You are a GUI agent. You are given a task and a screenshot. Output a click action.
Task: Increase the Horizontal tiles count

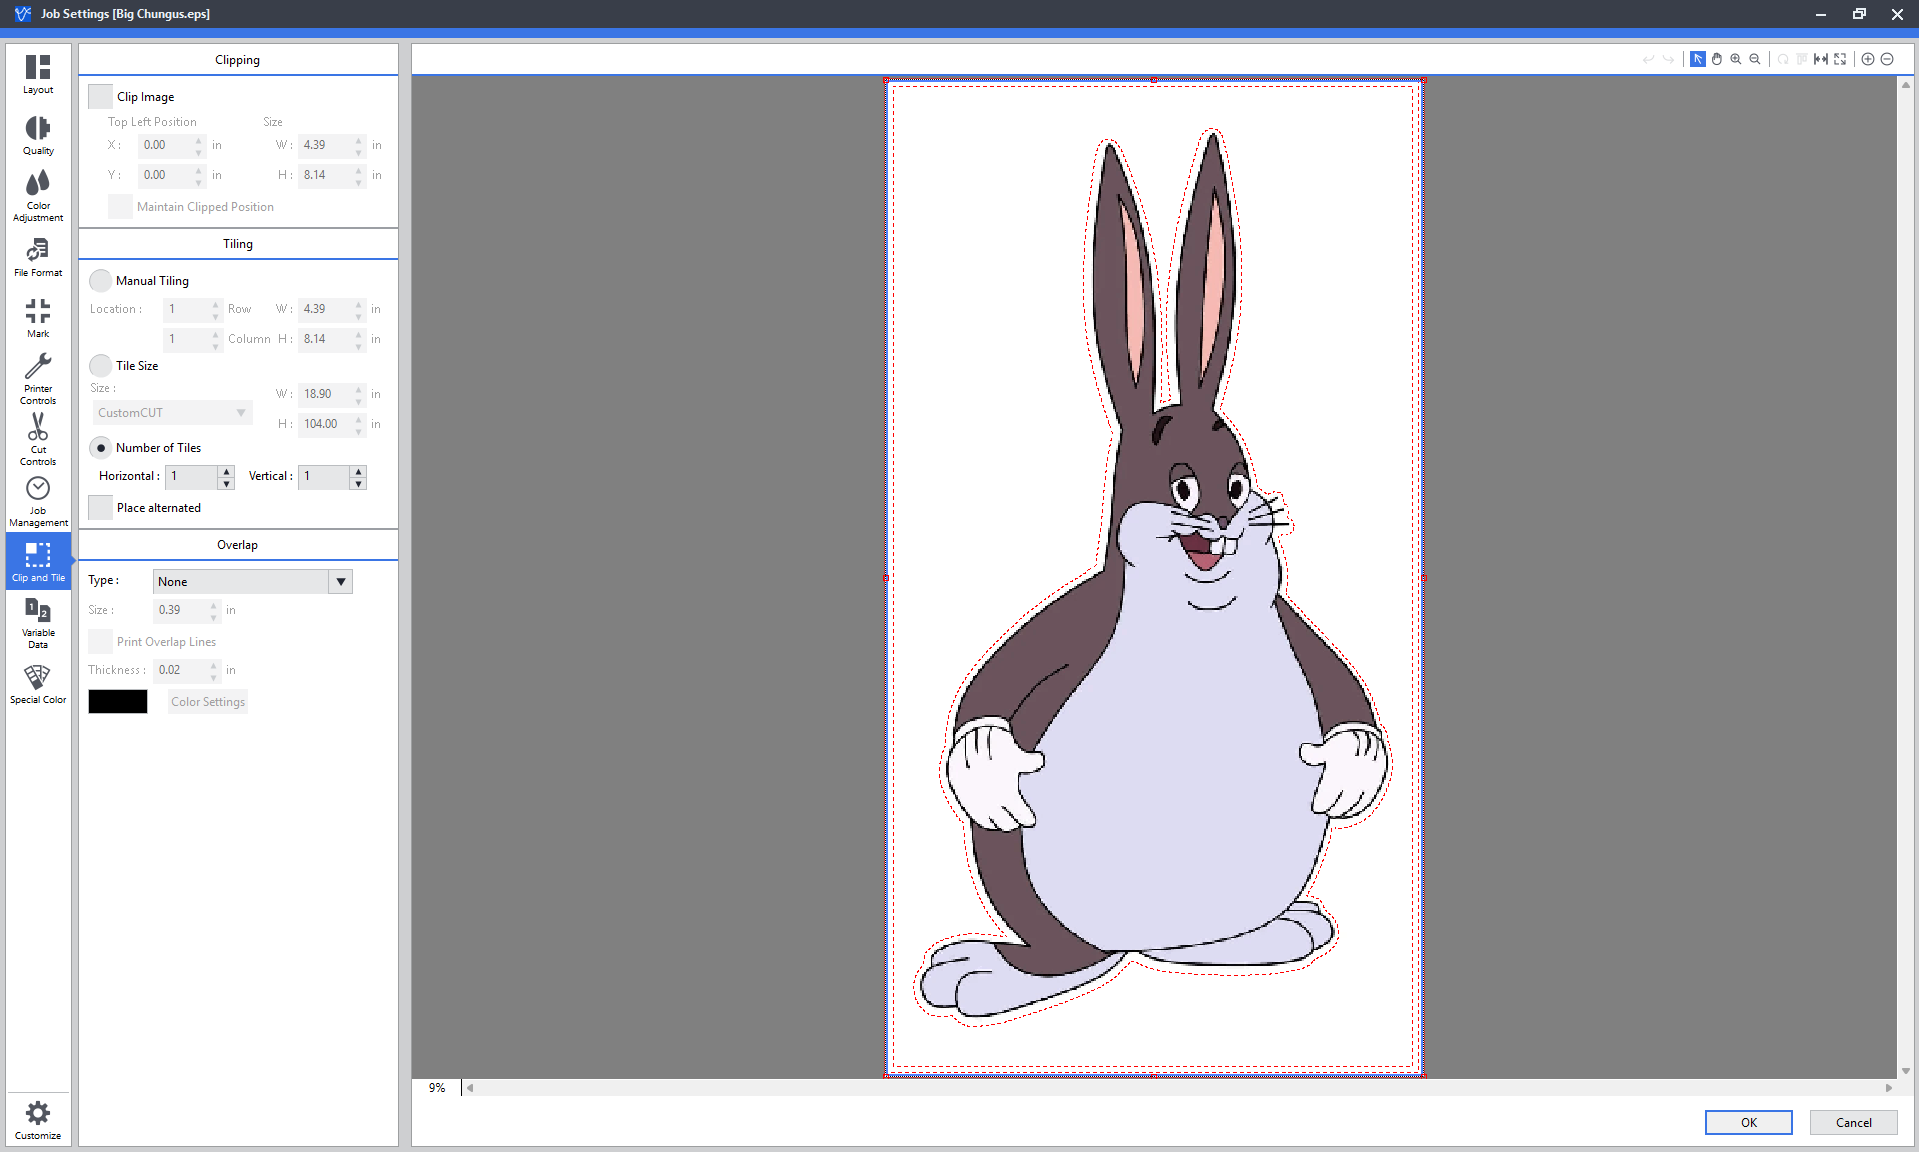pos(227,471)
